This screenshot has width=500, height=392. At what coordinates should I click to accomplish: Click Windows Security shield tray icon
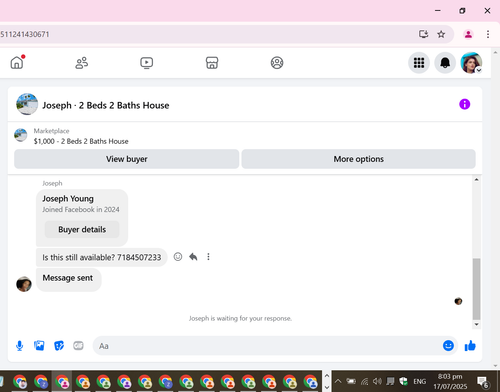[x=403, y=381]
